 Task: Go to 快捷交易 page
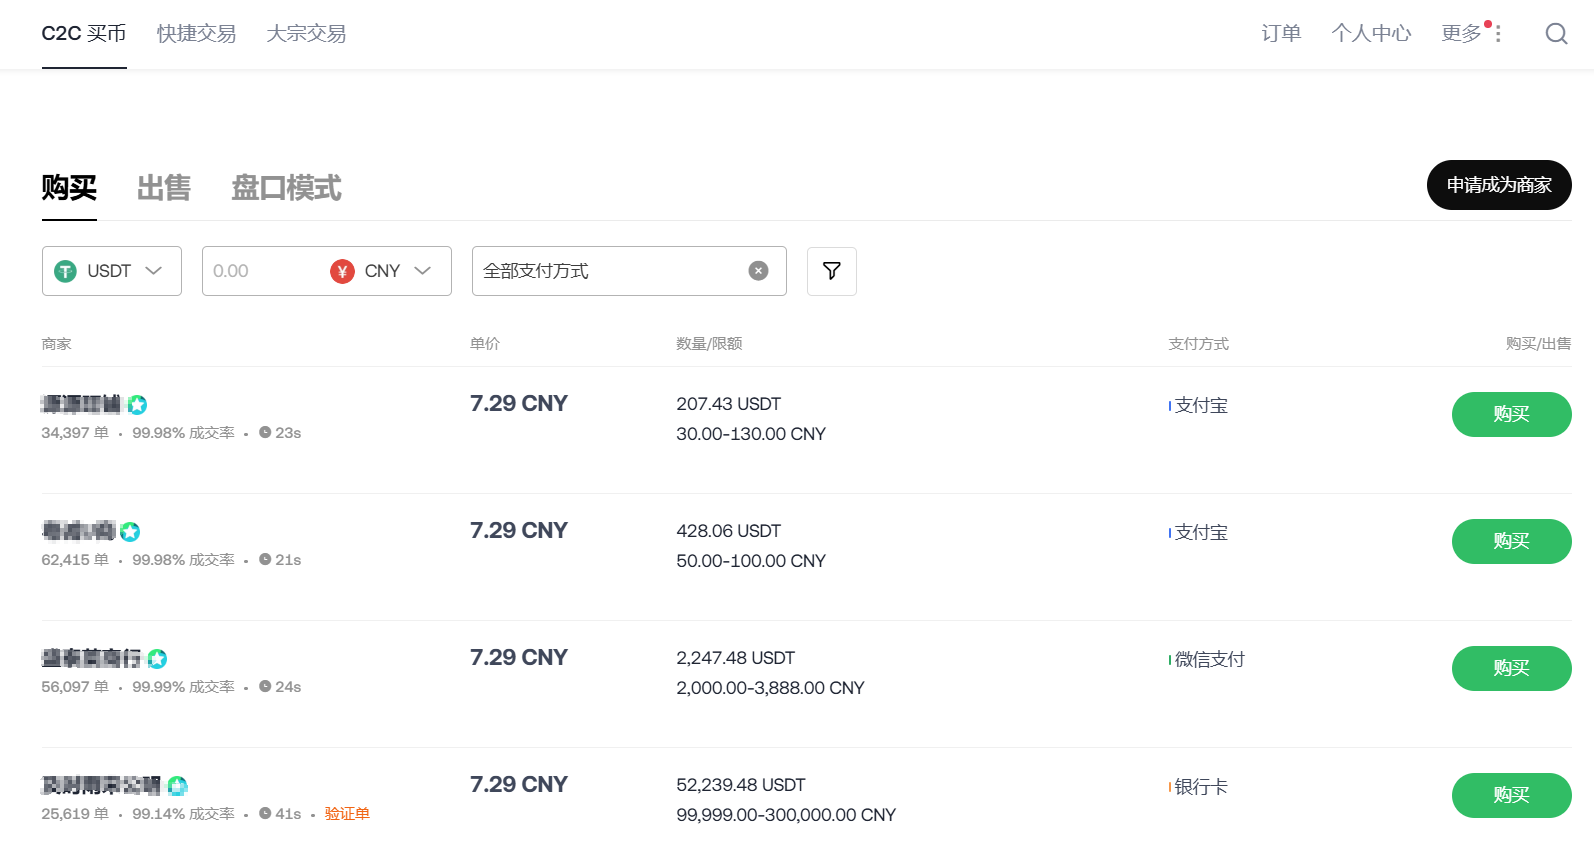coord(197,34)
